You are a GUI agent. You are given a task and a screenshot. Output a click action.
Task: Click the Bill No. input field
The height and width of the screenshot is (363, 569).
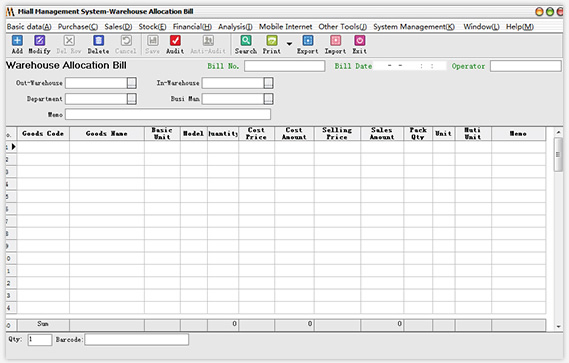tap(284, 66)
